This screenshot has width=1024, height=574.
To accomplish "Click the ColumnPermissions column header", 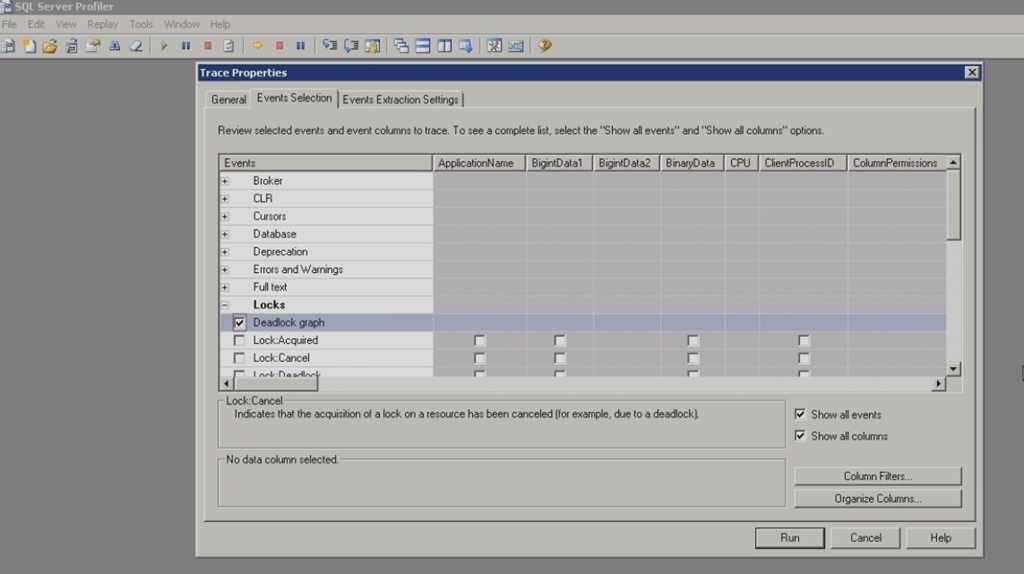I will point(896,163).
